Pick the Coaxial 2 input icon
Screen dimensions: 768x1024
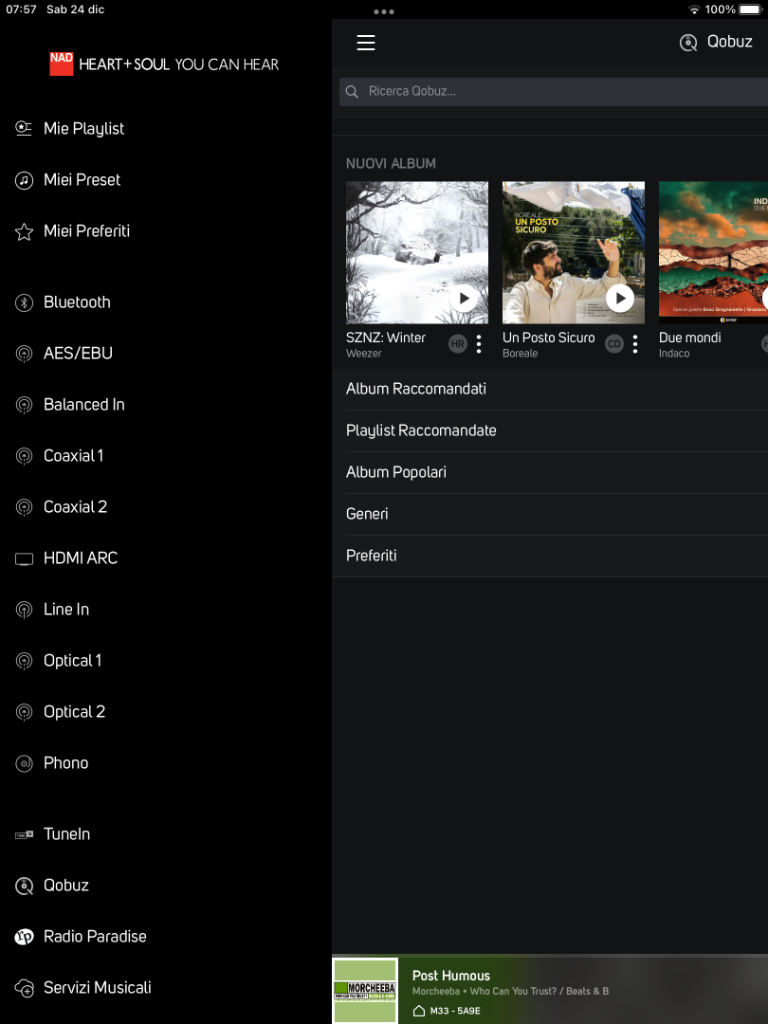(24, 507)
